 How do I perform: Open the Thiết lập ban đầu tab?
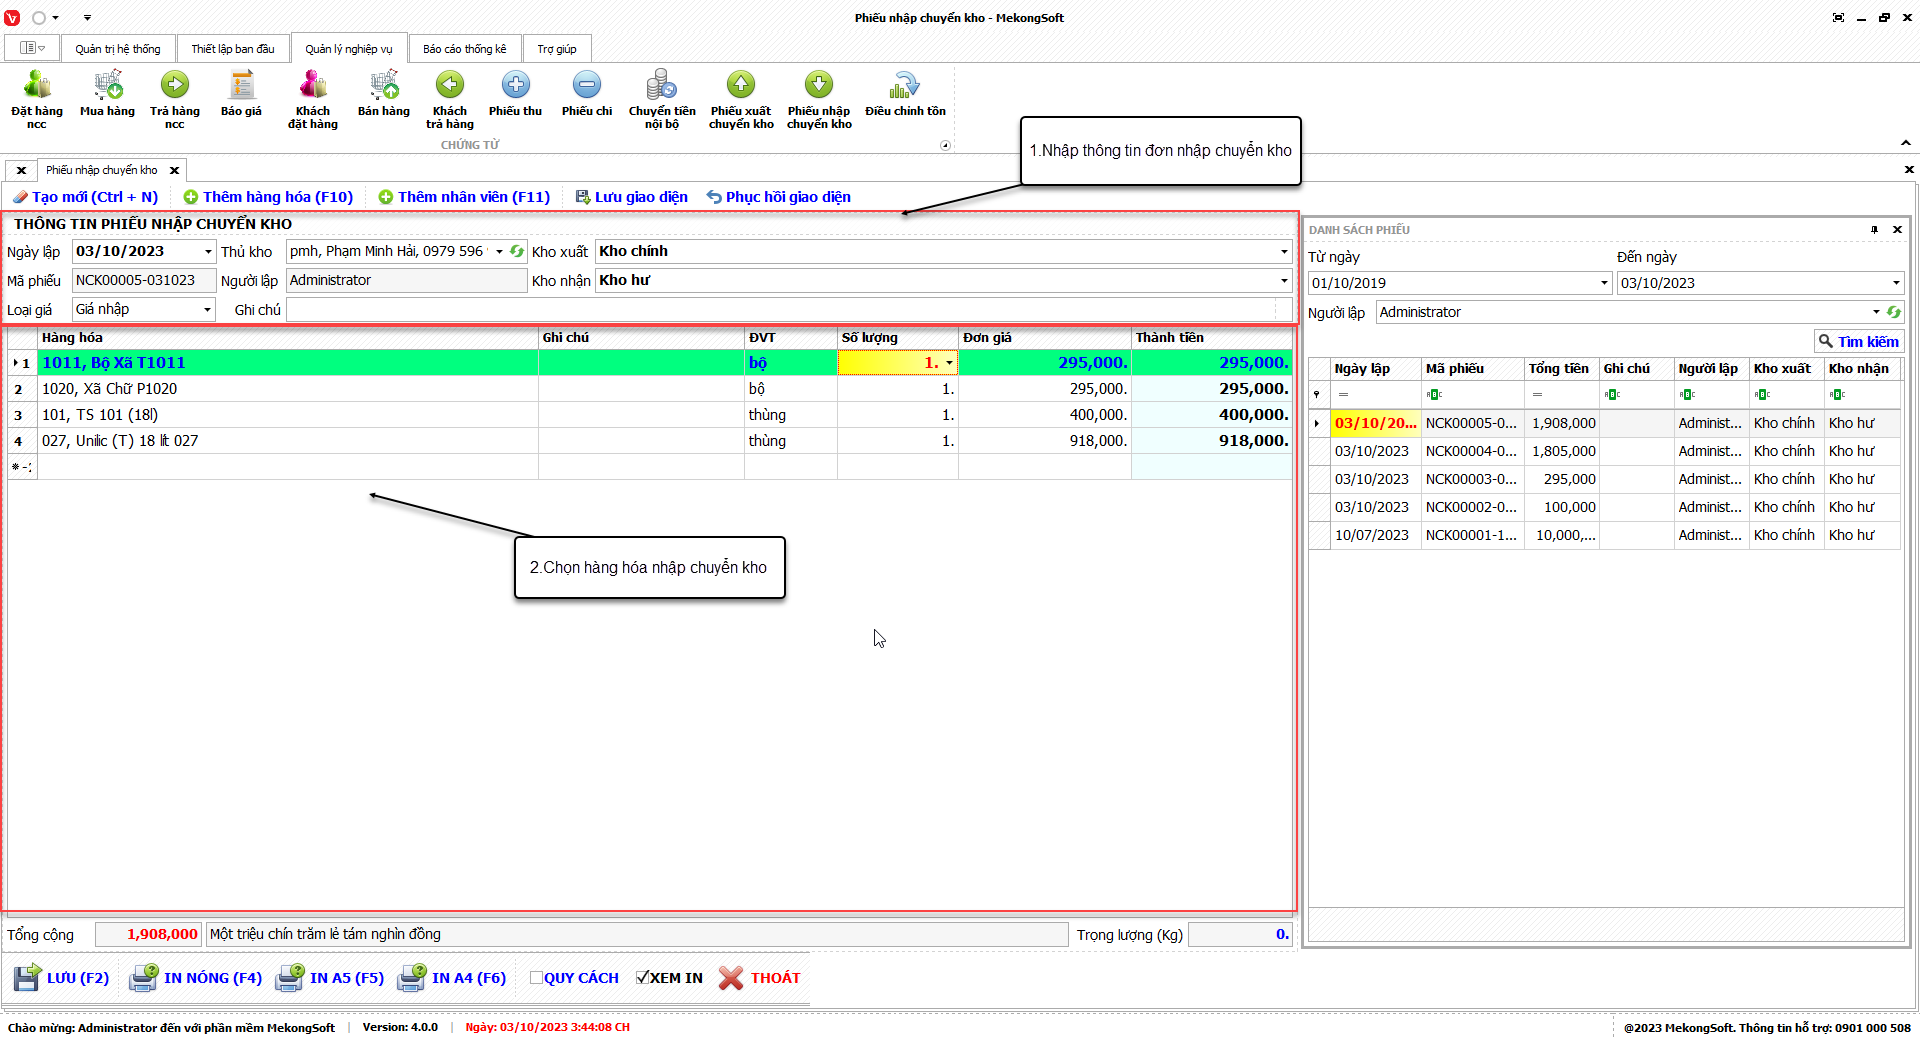pyautogui.click(x=232, y=49)
